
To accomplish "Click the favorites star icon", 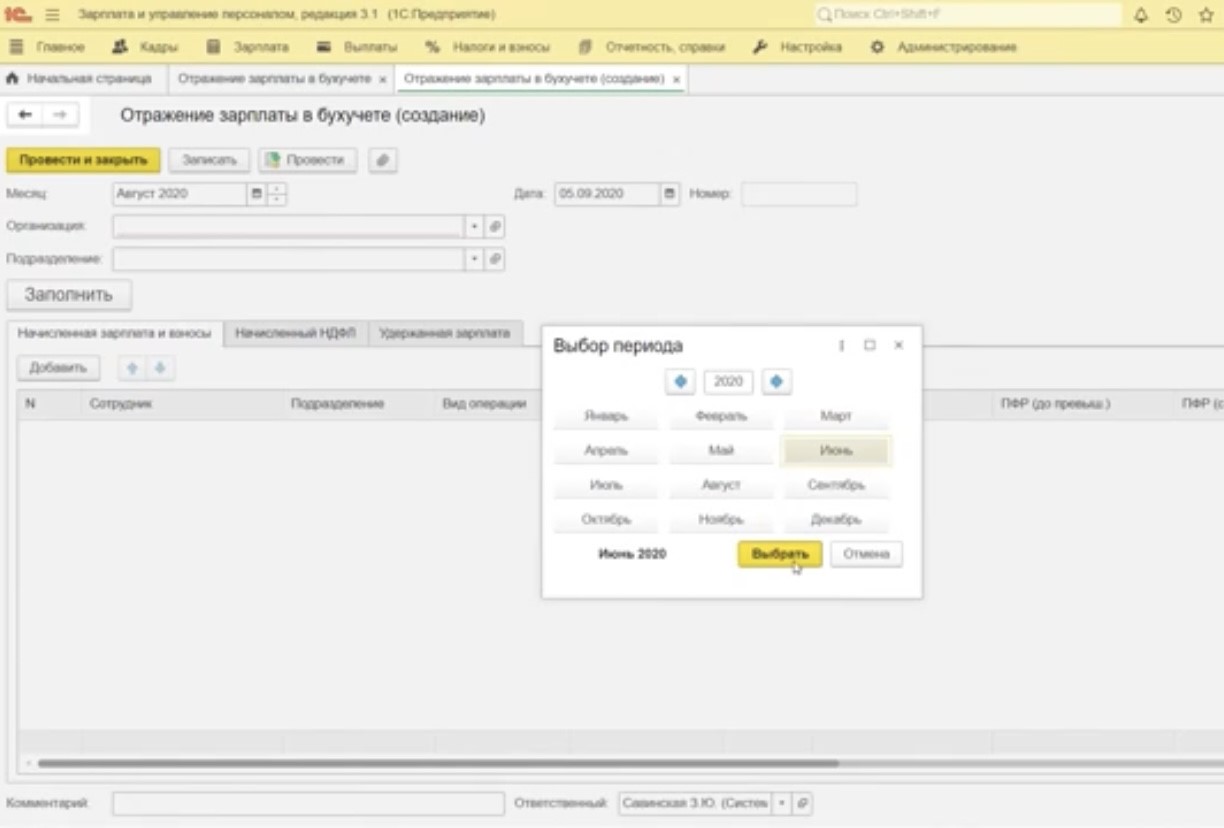I will 1205,15.
